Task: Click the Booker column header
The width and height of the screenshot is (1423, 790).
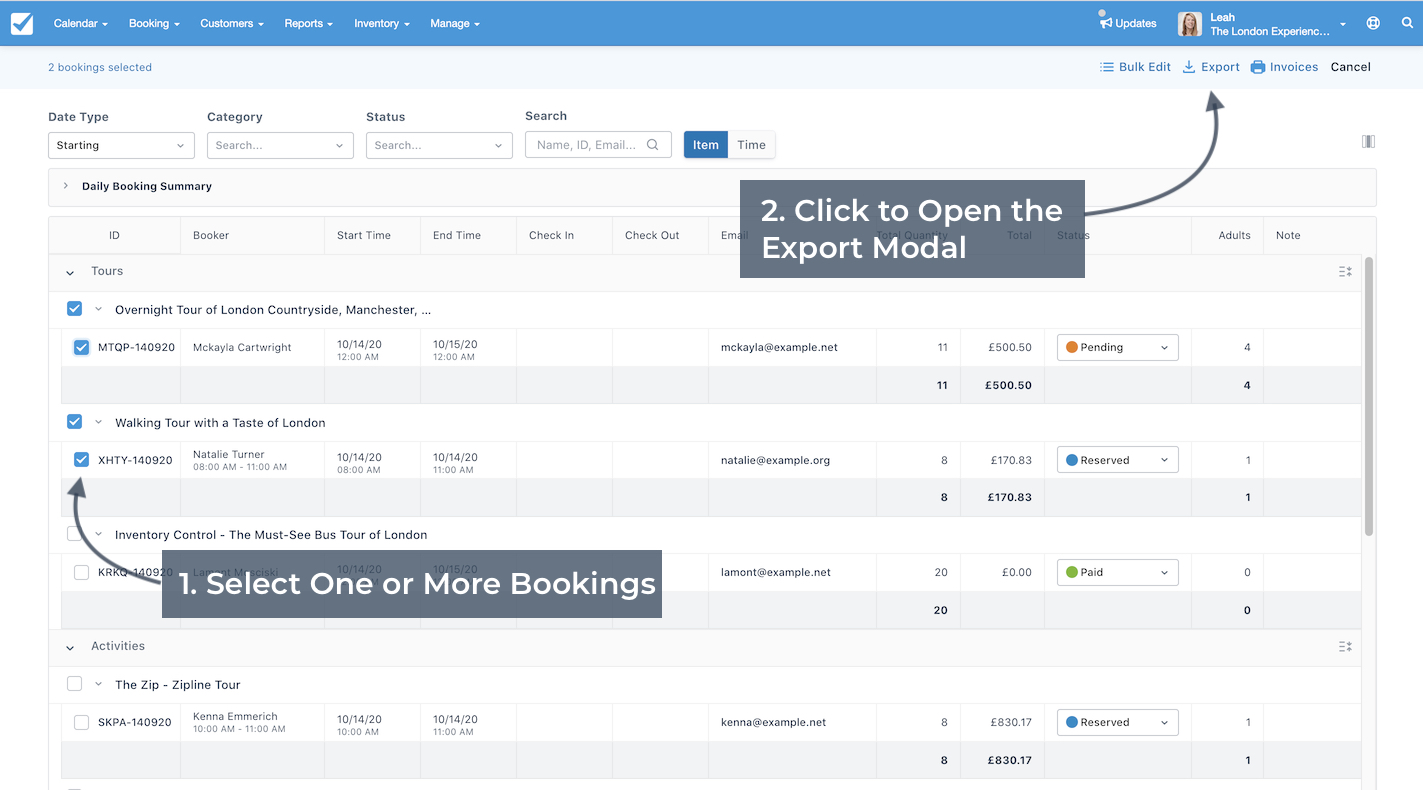Action: 211,235
